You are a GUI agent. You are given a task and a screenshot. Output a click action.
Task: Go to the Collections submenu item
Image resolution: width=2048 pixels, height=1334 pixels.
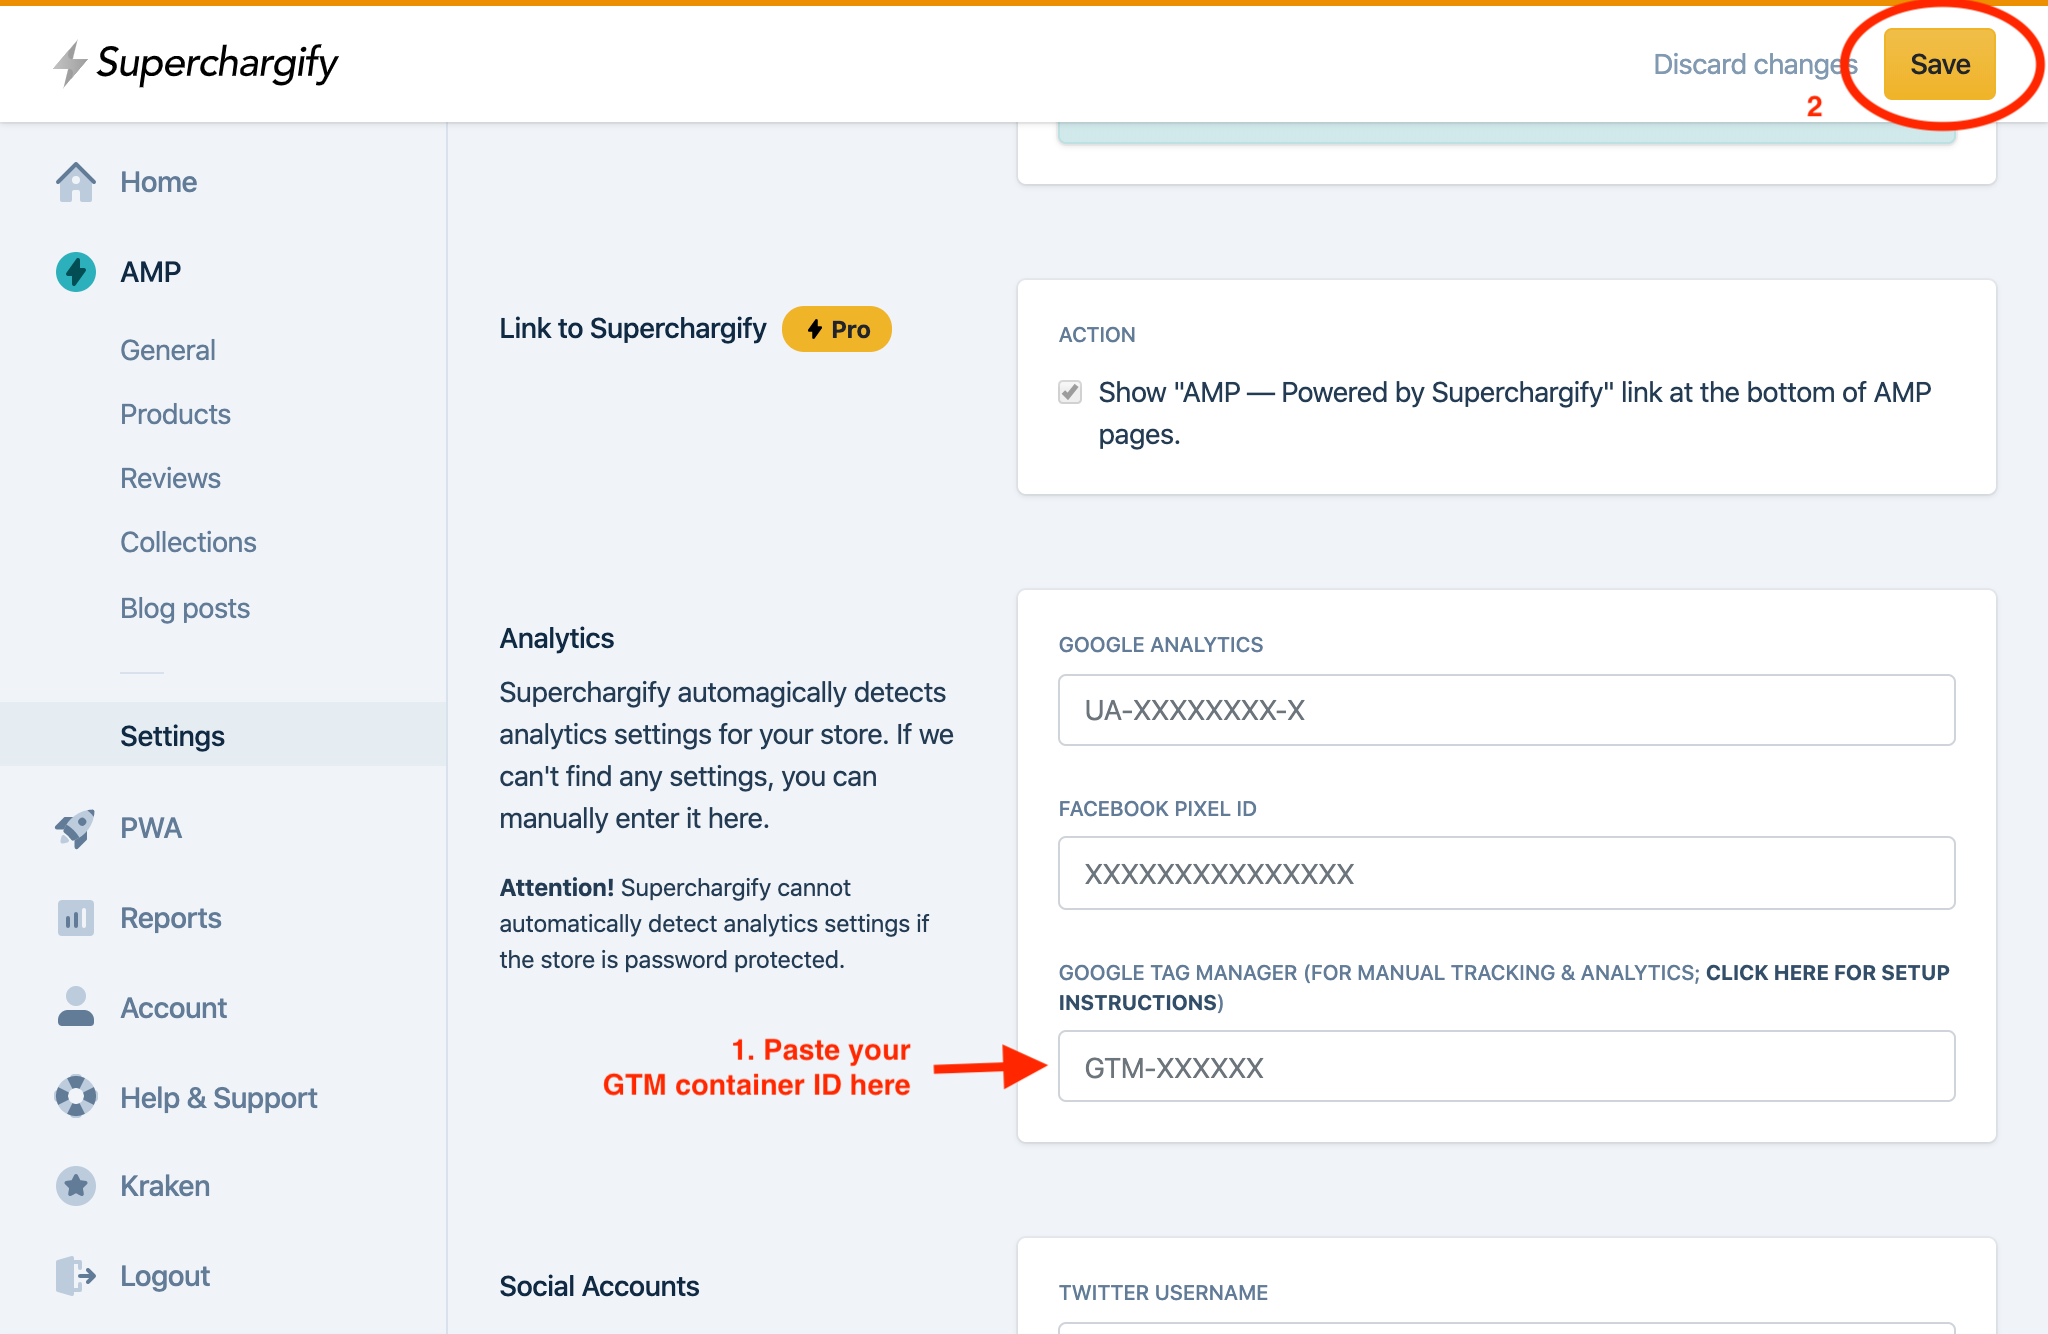pyautogui.click(x=188, y=542)
